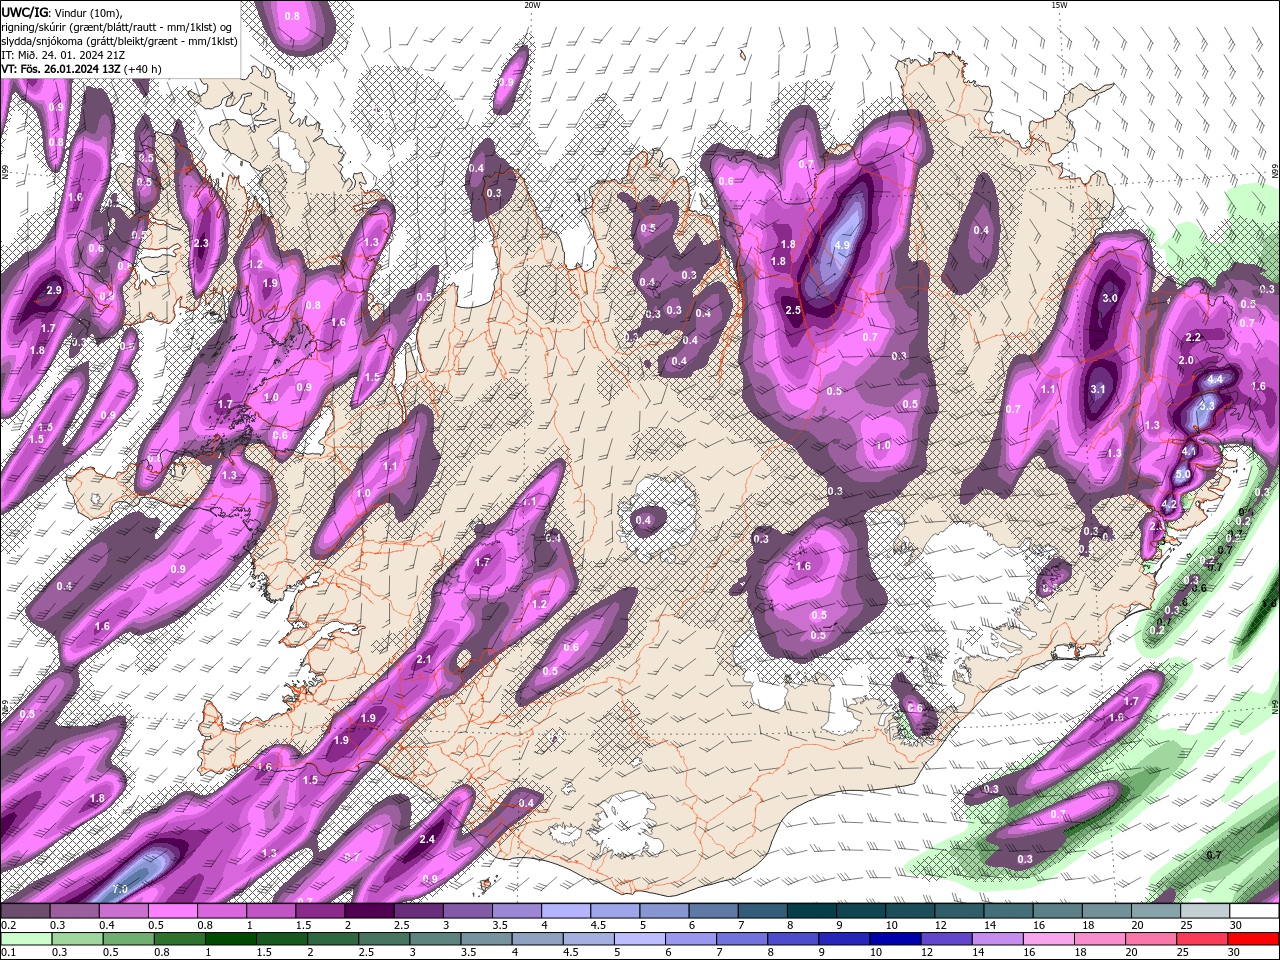Click the 5.0 value on the map
The width and height of the screenshot is (1280, 960).
tap(1182, 474)
